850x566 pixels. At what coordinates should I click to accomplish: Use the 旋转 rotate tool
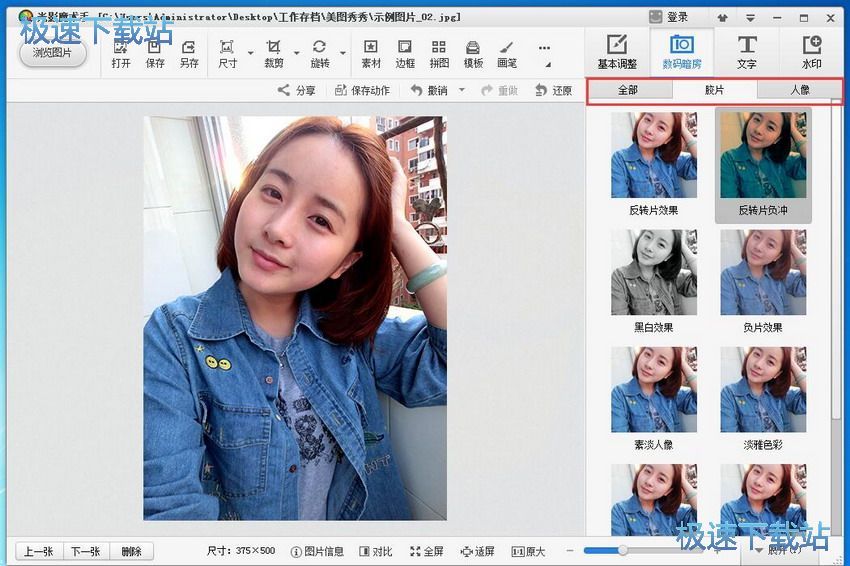(320, 54)
